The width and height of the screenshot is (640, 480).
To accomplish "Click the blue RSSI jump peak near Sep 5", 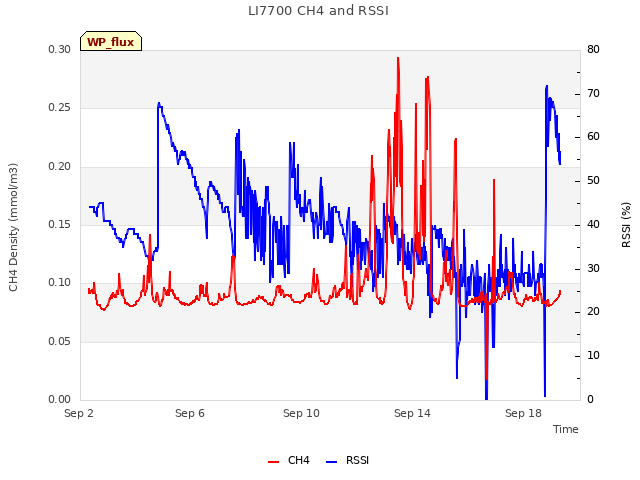I will 159,104.
